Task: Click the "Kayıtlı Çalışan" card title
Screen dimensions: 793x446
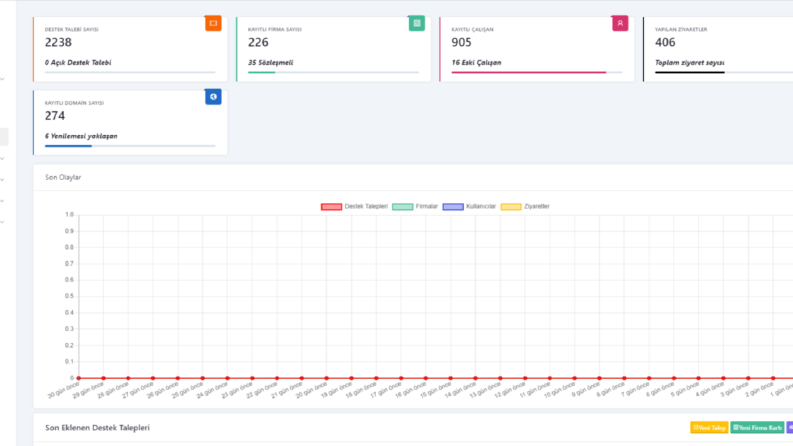Action: tap(472, 29)
